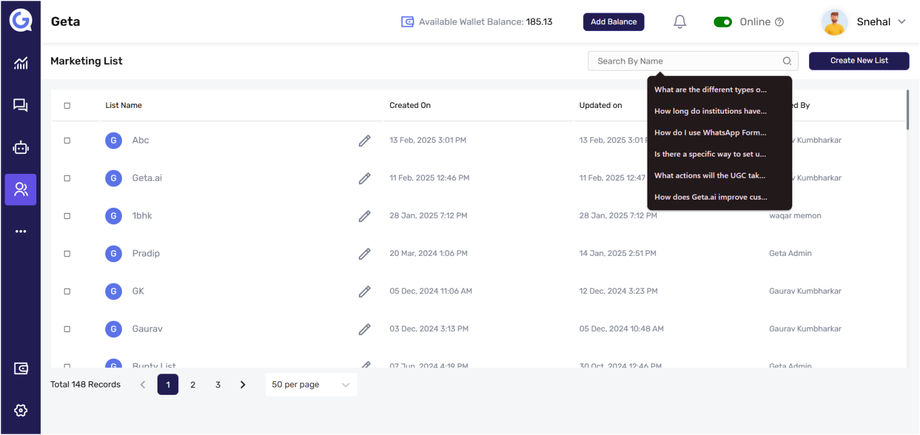The height and width of the screenshot is (435, 920).
Task: Click the more options ellipsis in sidebar
Action: [20, 231]
